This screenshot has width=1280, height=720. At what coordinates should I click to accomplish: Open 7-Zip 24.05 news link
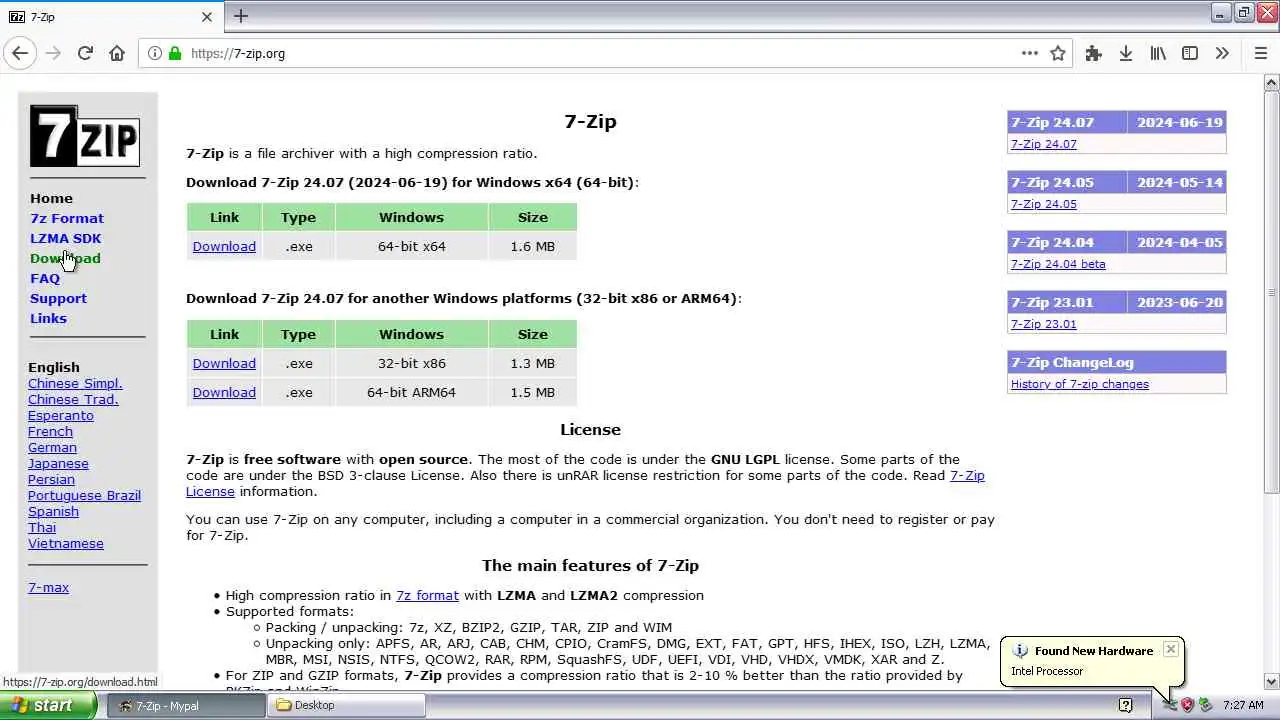(x=1043, y=204)
